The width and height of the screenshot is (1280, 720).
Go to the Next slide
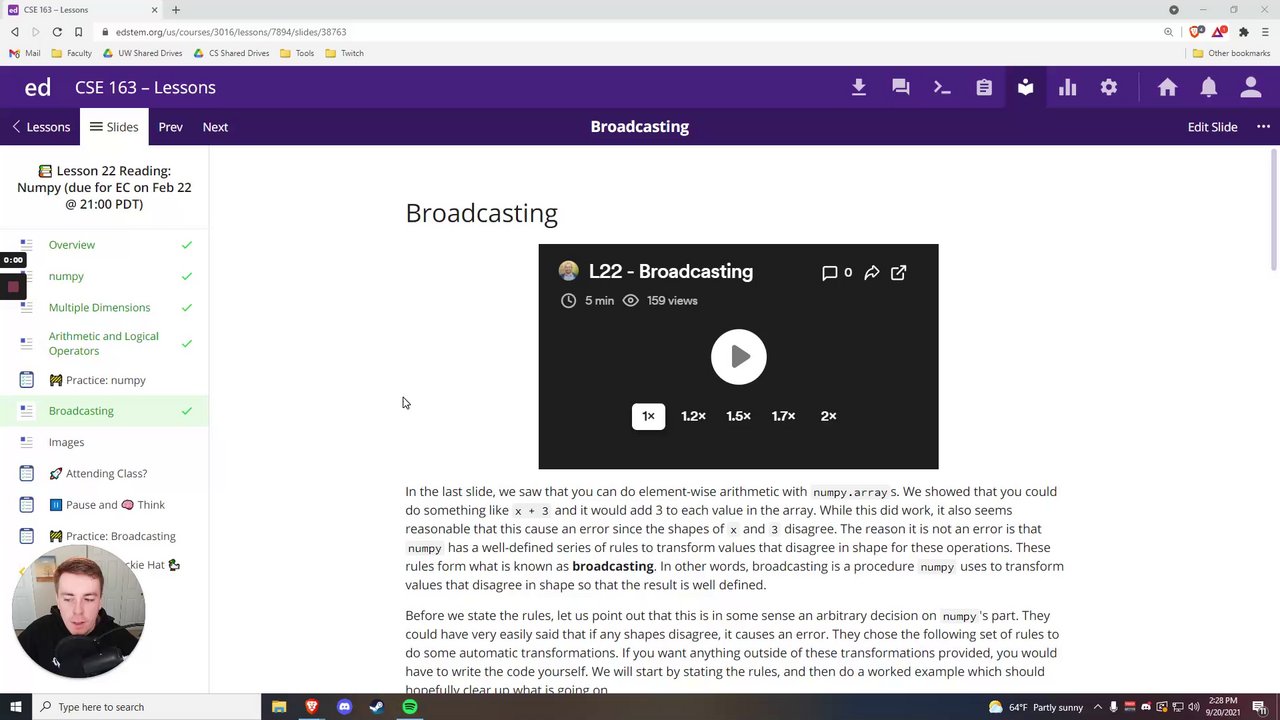pyautogui.click(x=215, y=127)
